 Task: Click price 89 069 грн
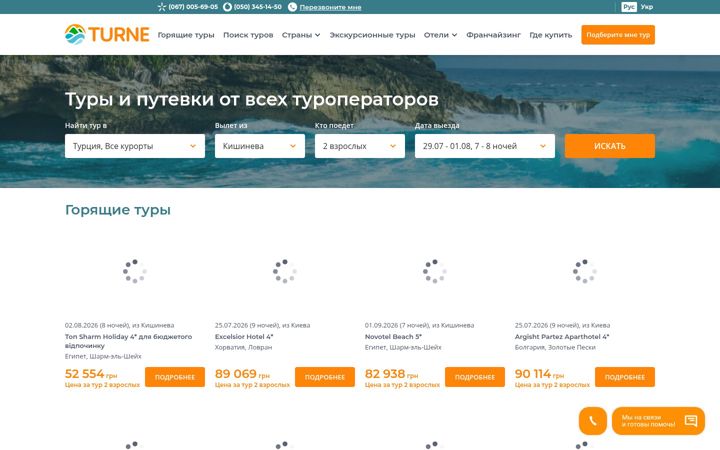(x=242, y=374)
